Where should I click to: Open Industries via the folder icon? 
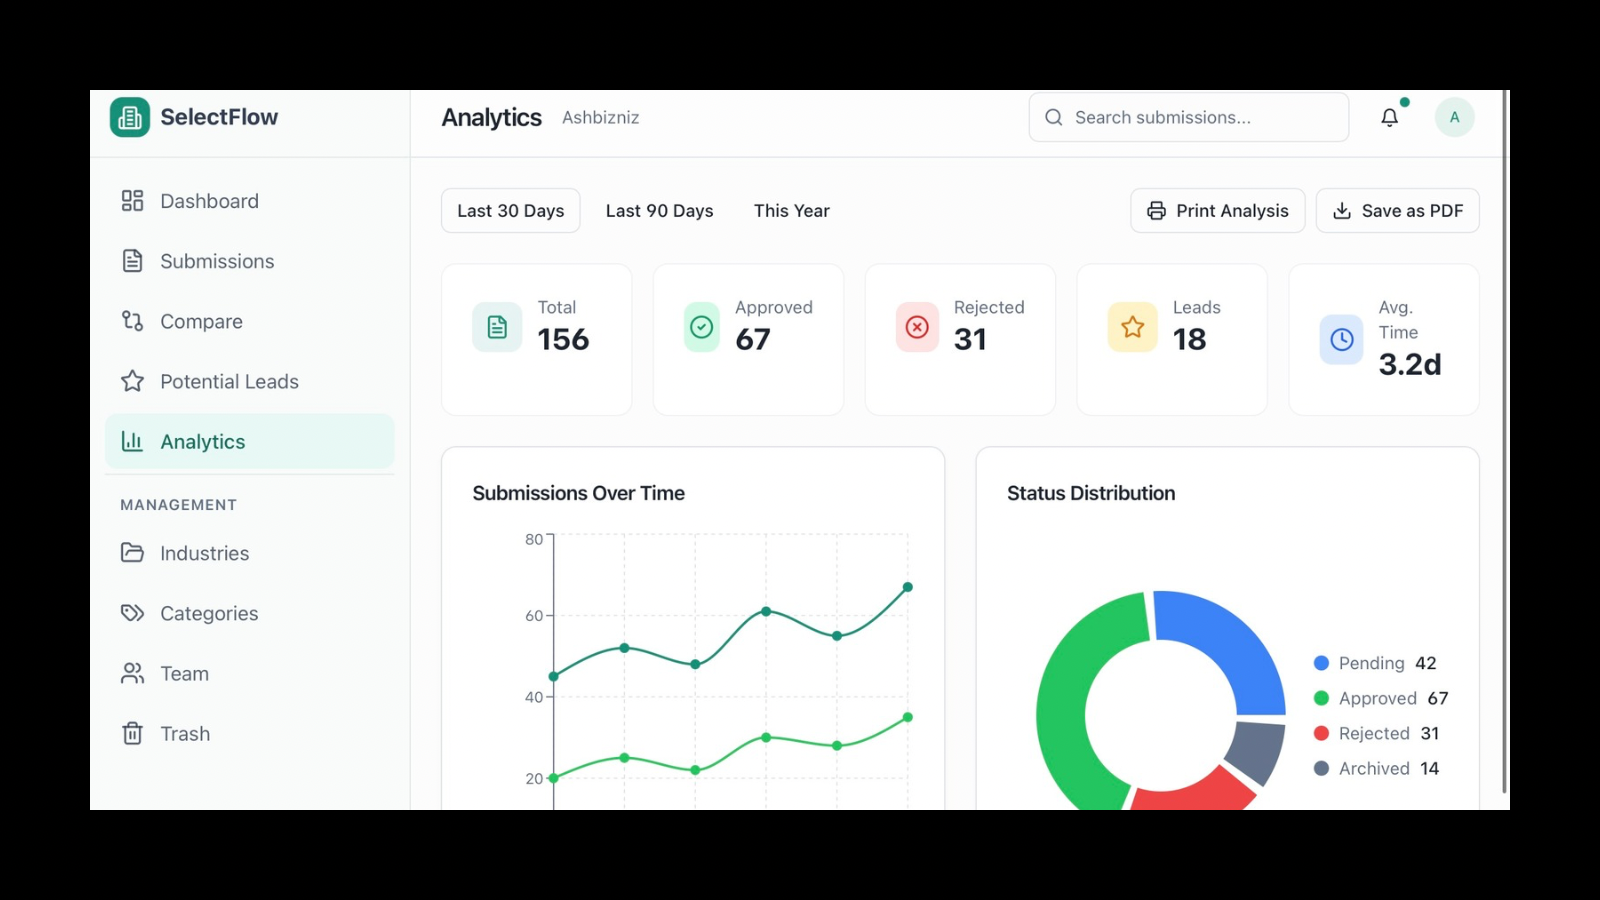[x=132, y=553]
